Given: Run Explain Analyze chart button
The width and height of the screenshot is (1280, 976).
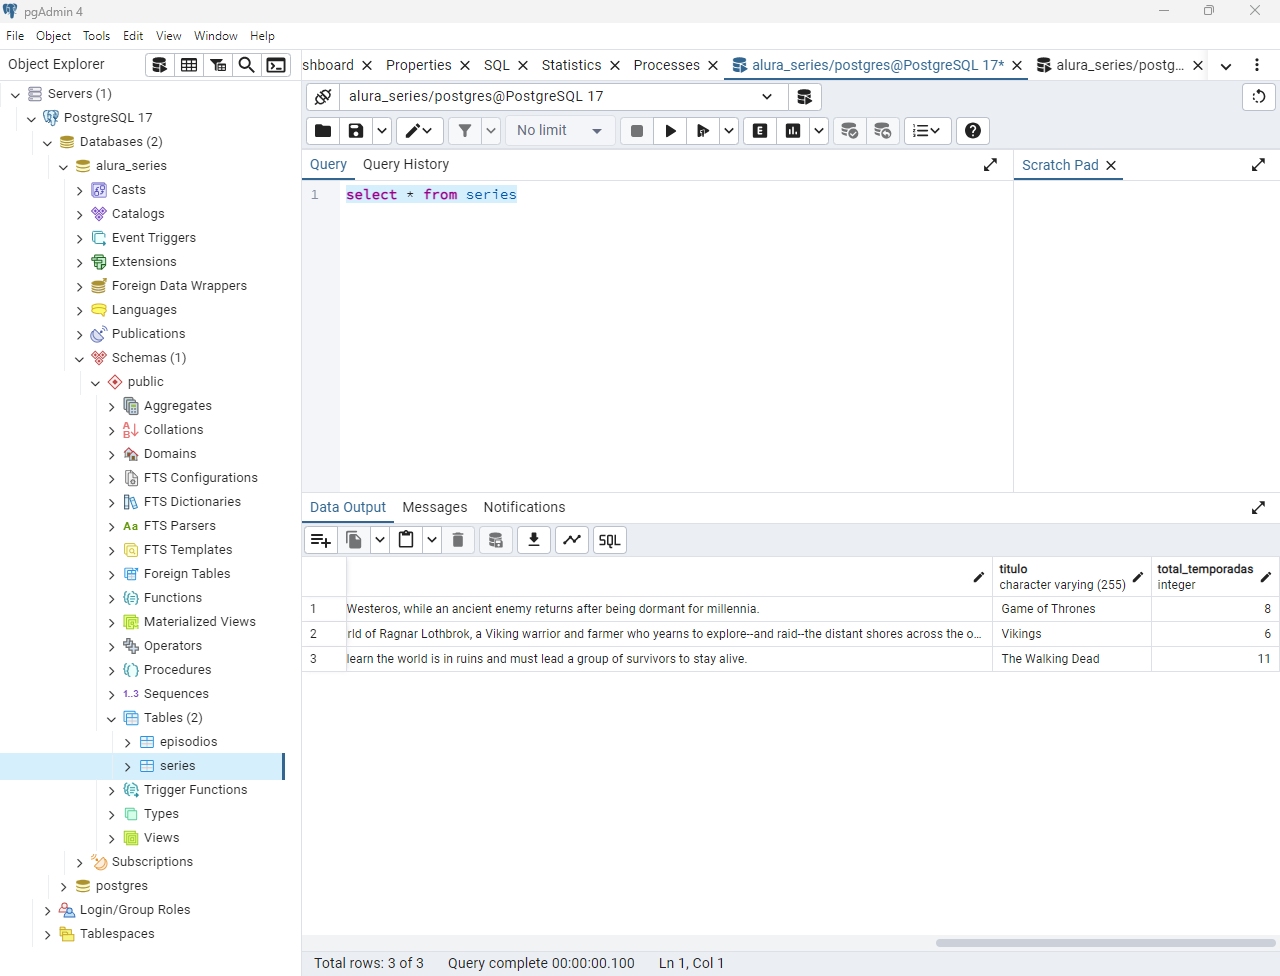Looking at the screenshot, I should (x=793, y=131).
